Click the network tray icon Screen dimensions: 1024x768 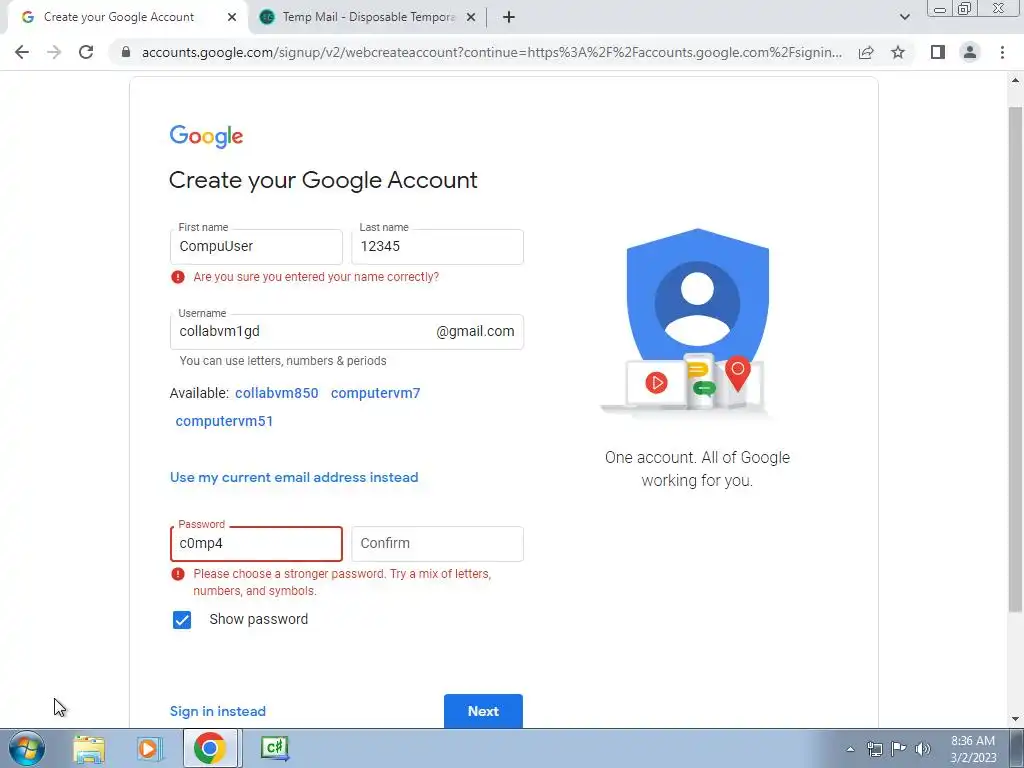pos(874,749)
